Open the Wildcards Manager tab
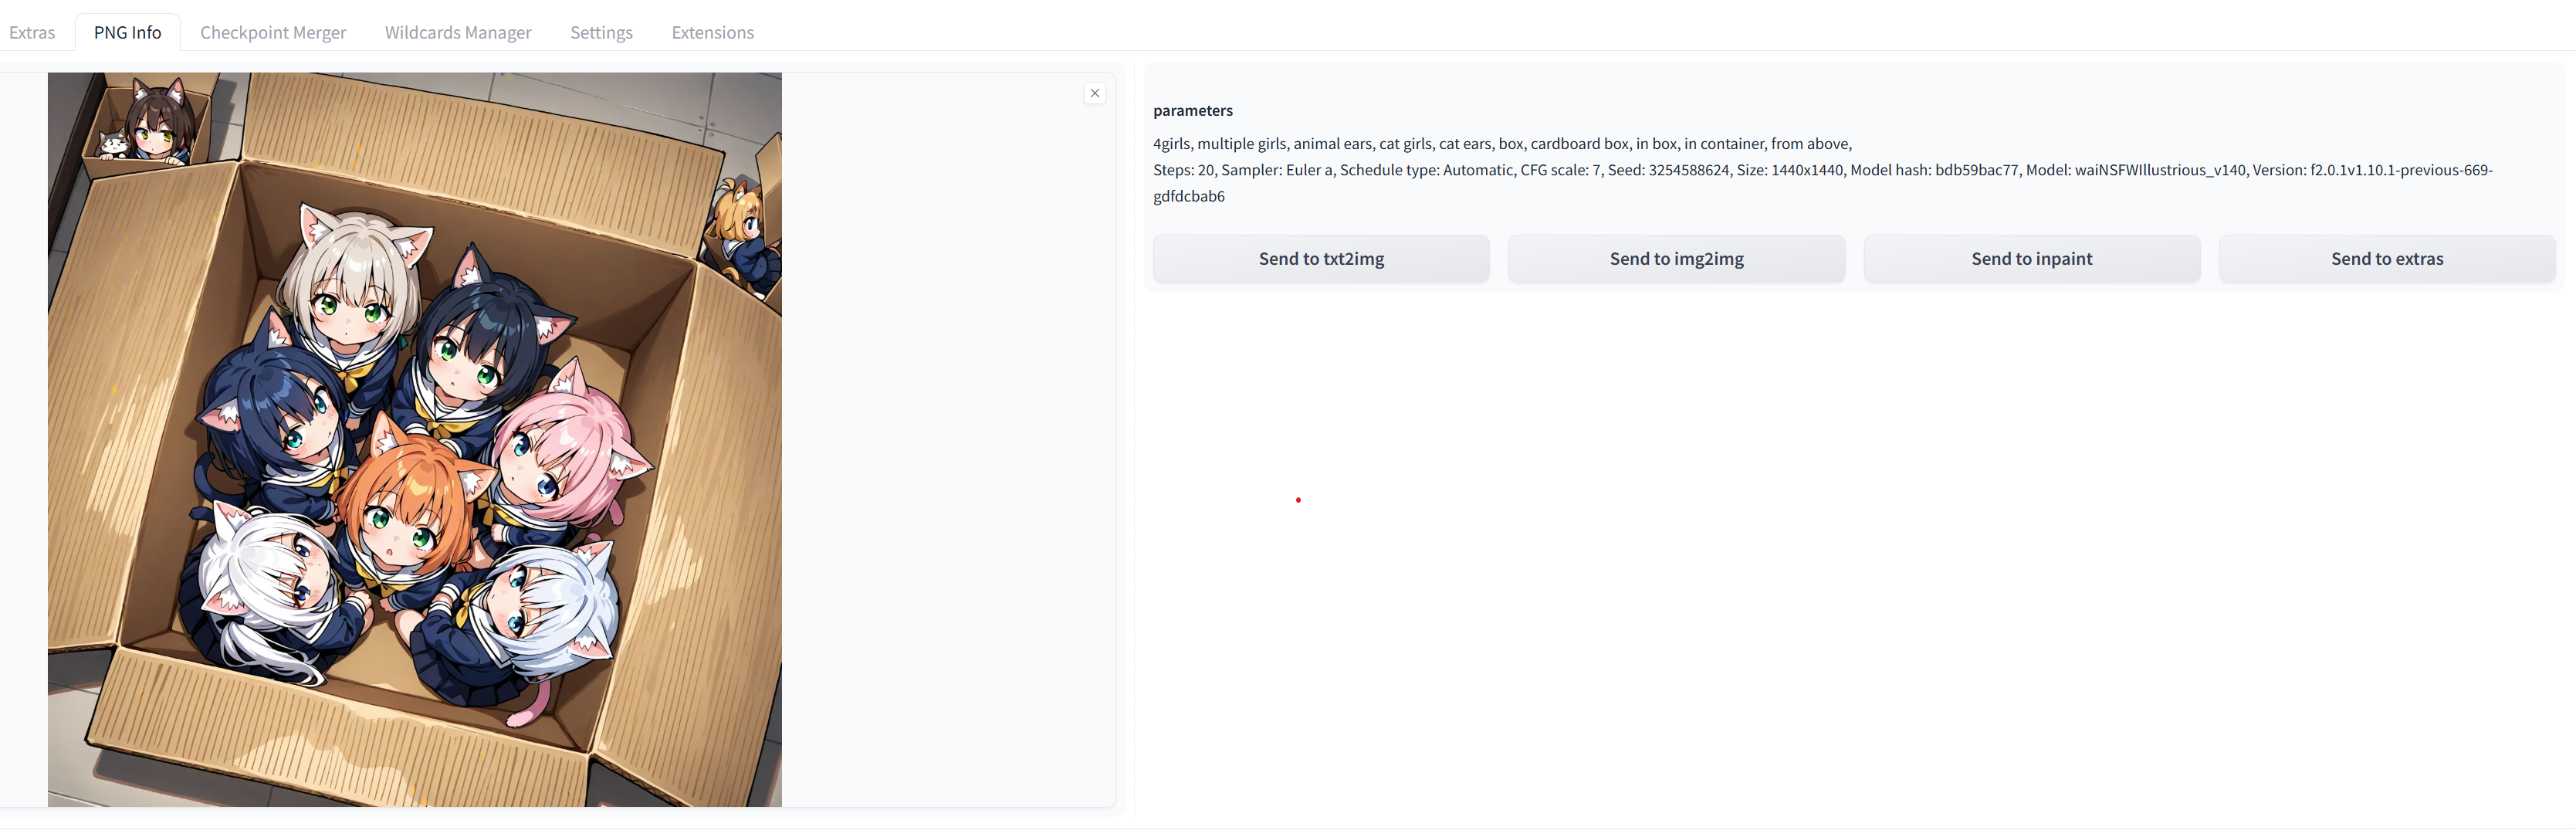The image size is (2576, 837). coord(458,32)
